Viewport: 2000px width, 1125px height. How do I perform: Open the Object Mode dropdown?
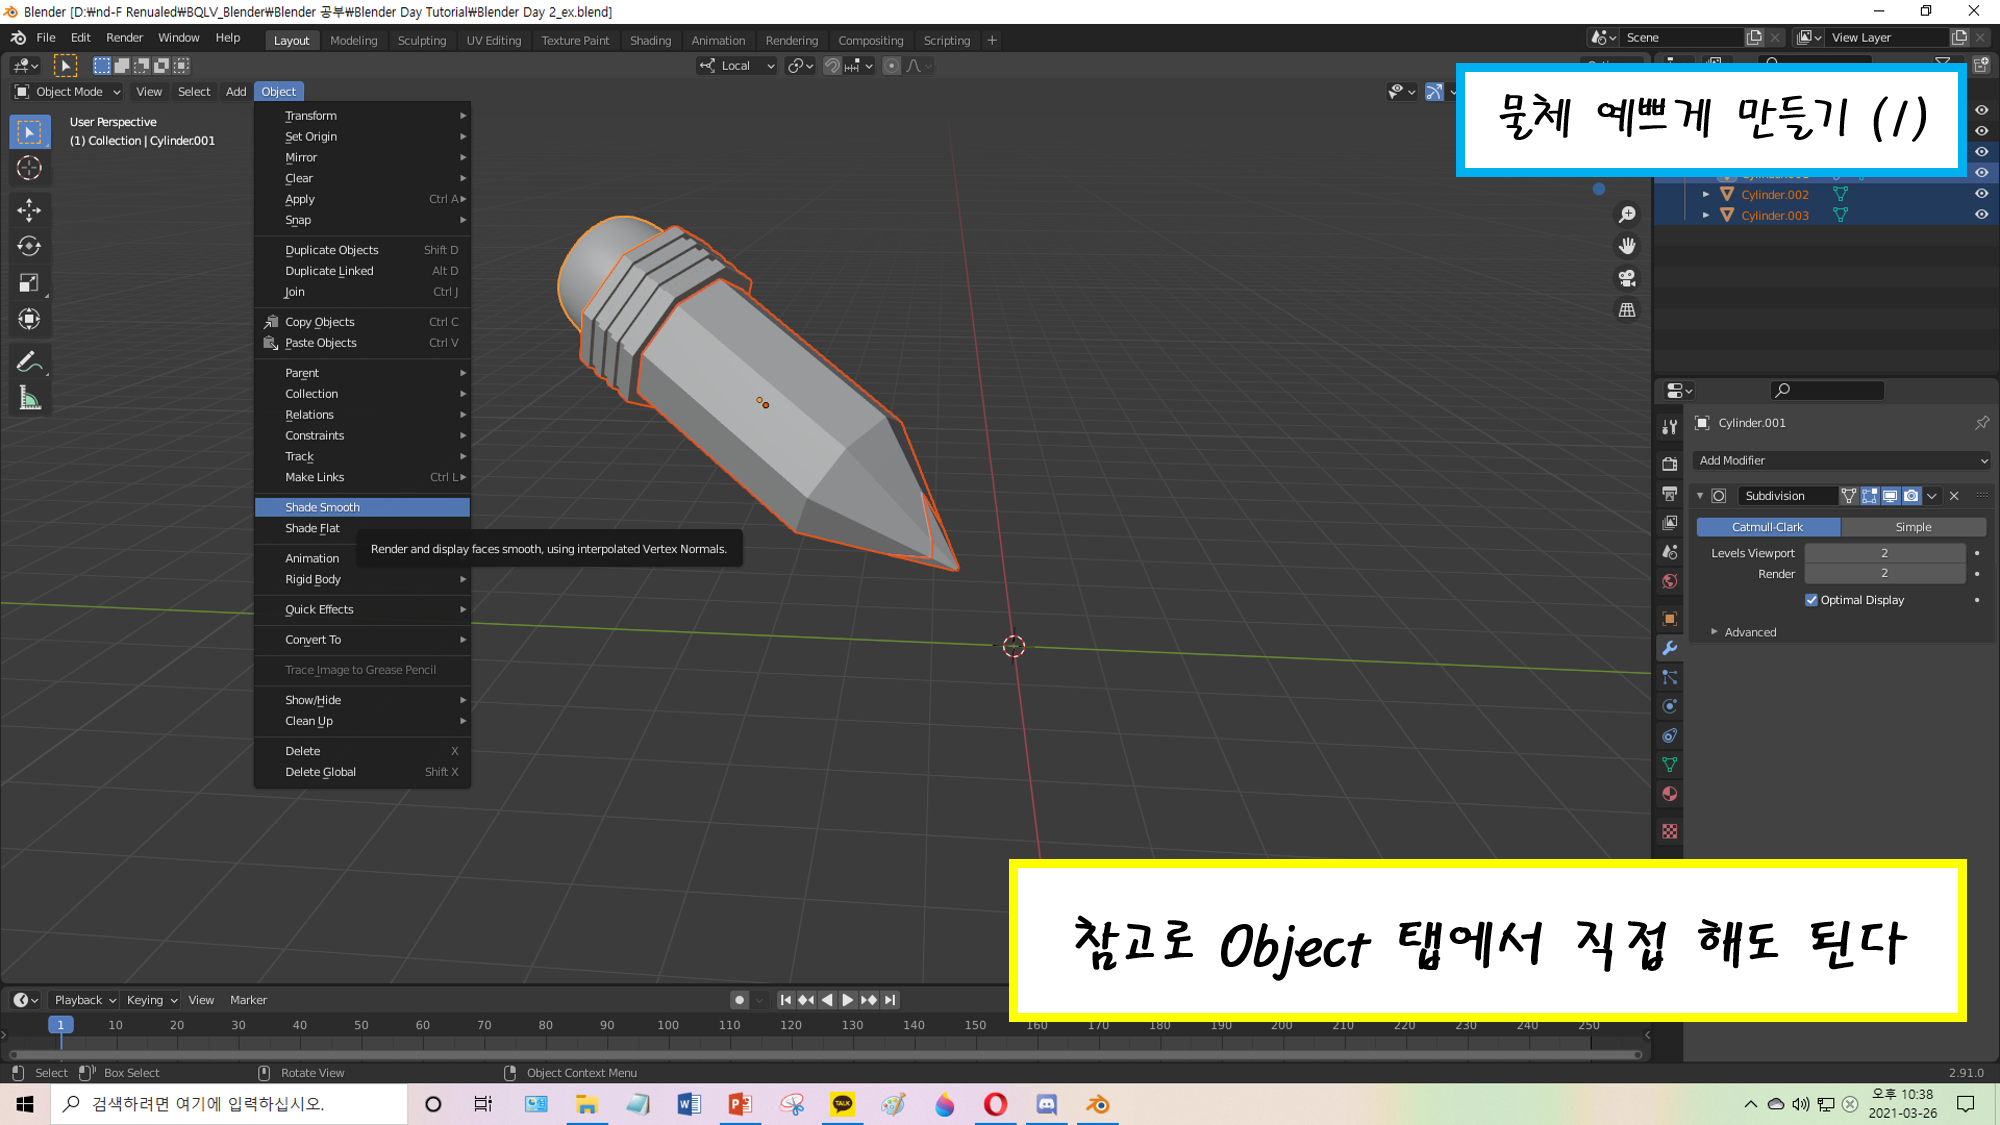pos(68,91)
